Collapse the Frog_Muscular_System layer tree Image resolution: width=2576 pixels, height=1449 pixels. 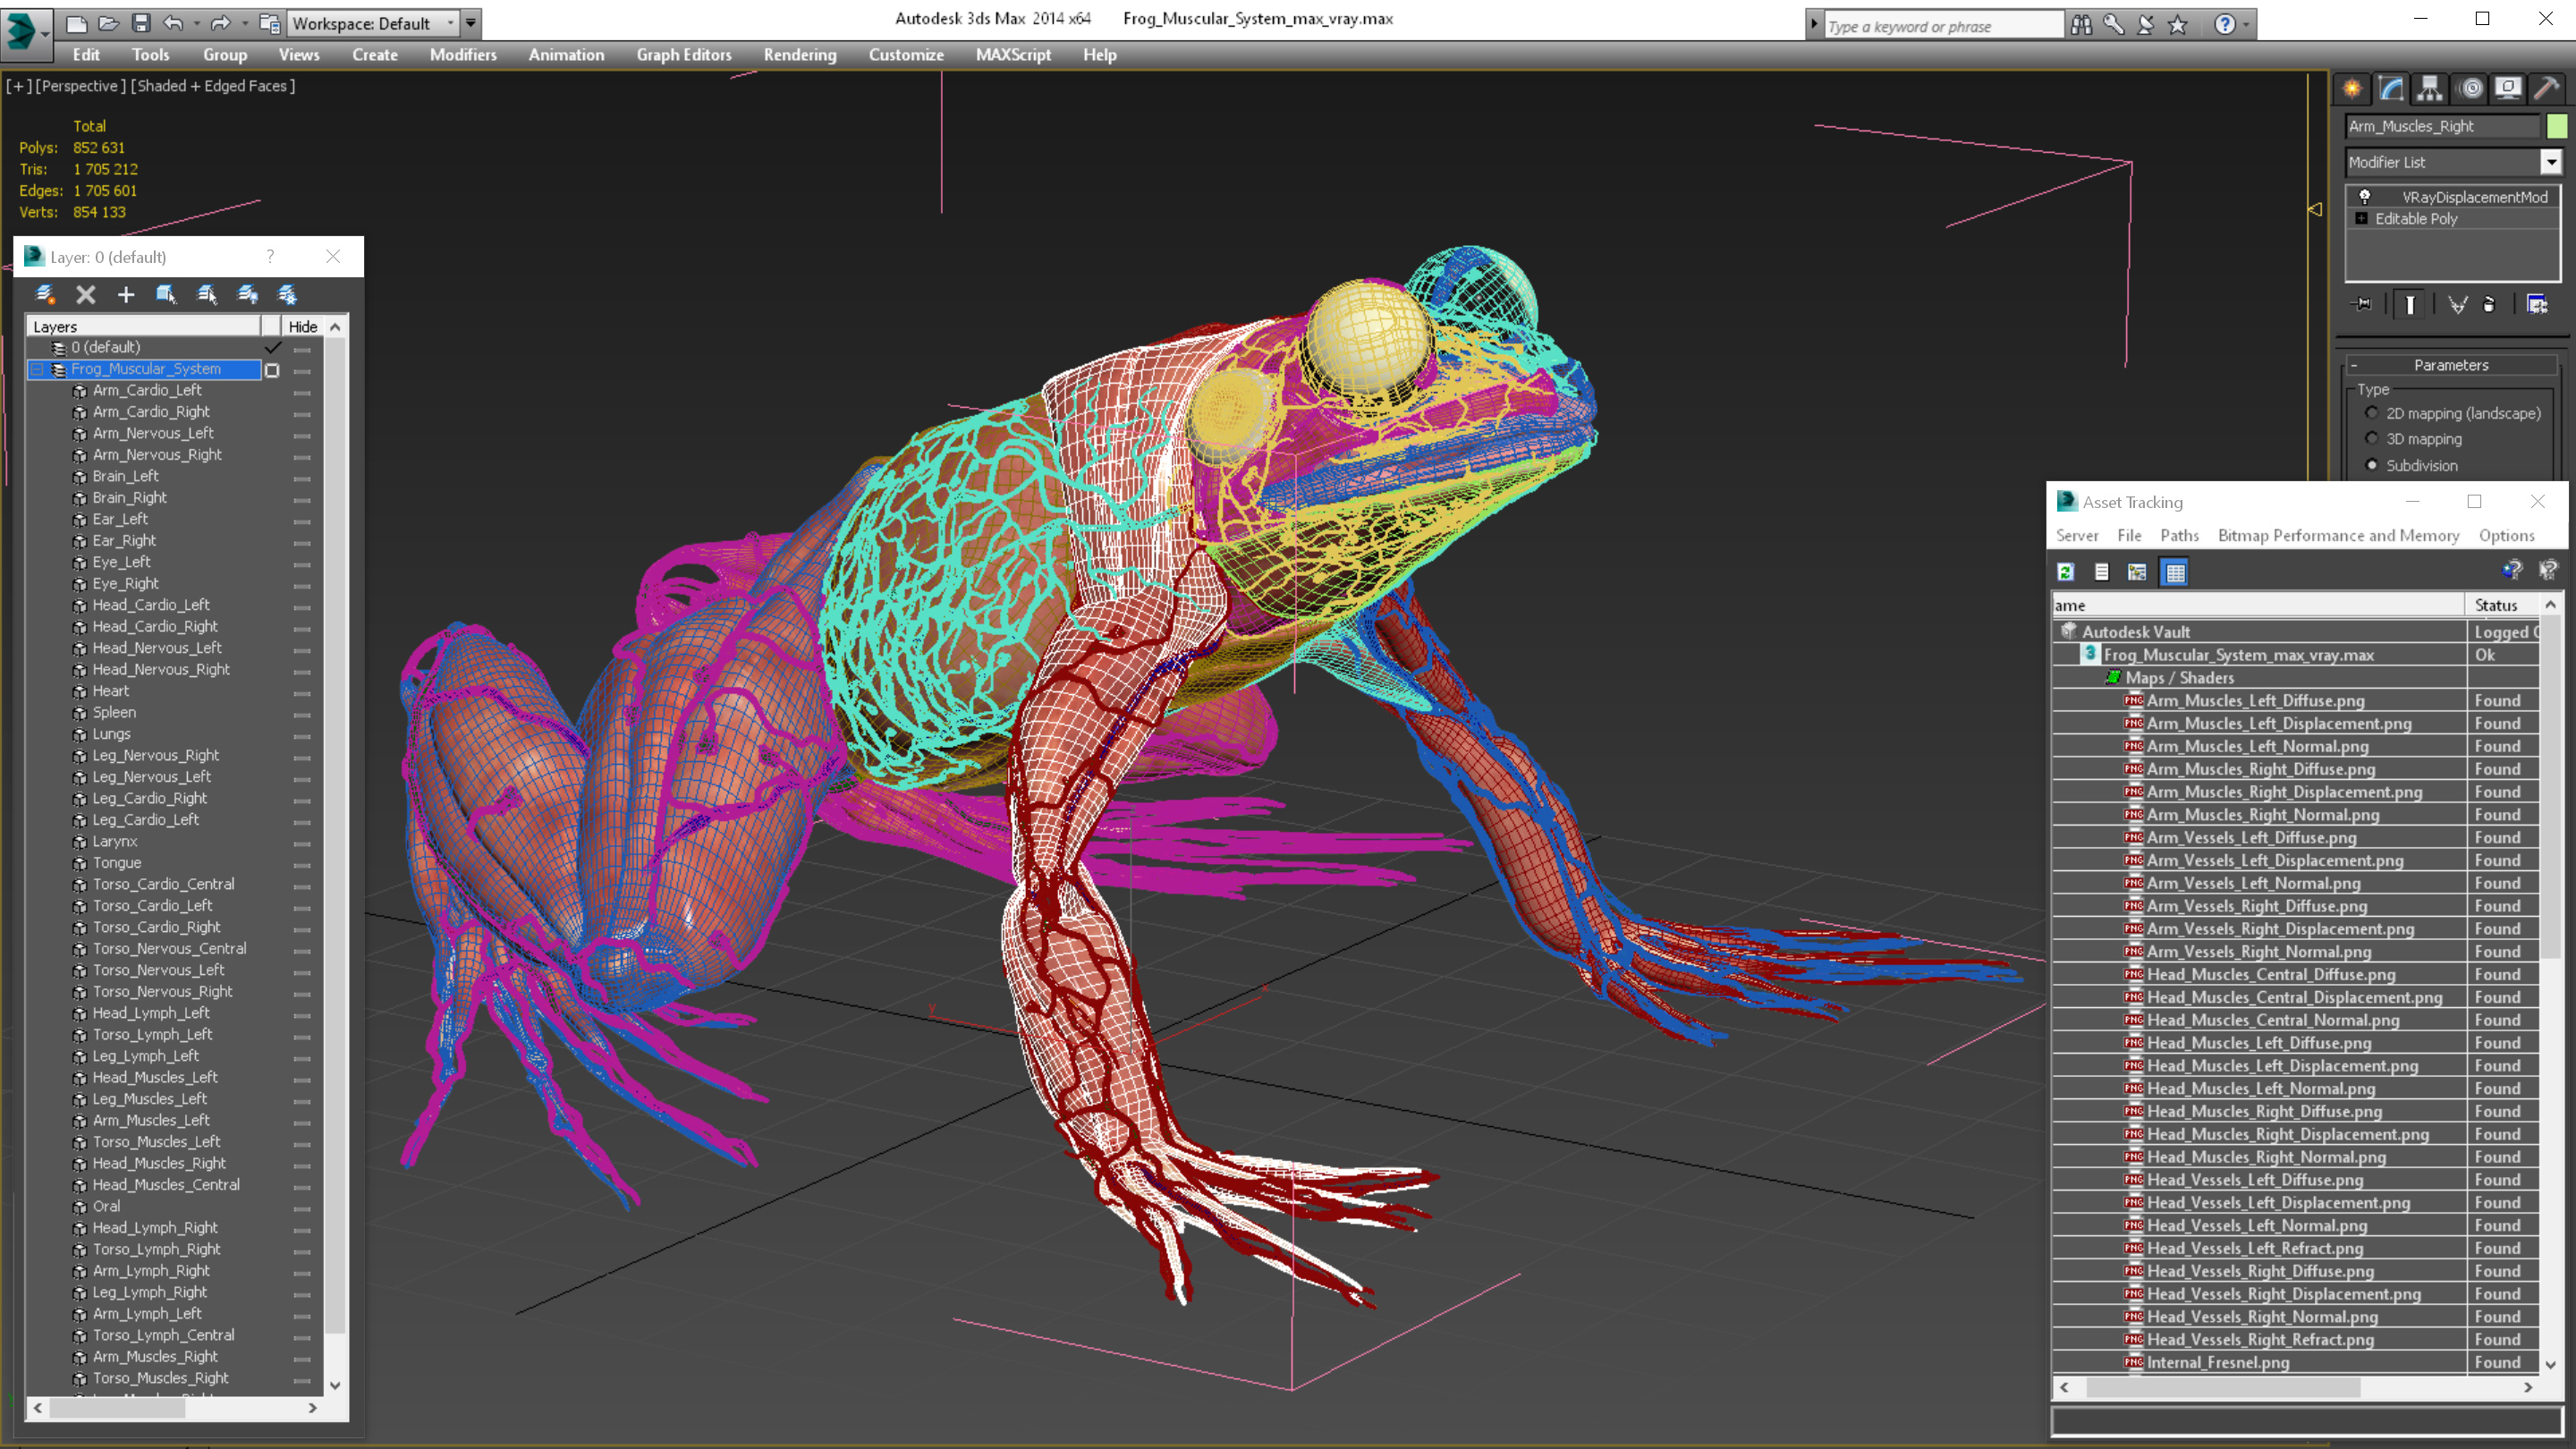38,369
